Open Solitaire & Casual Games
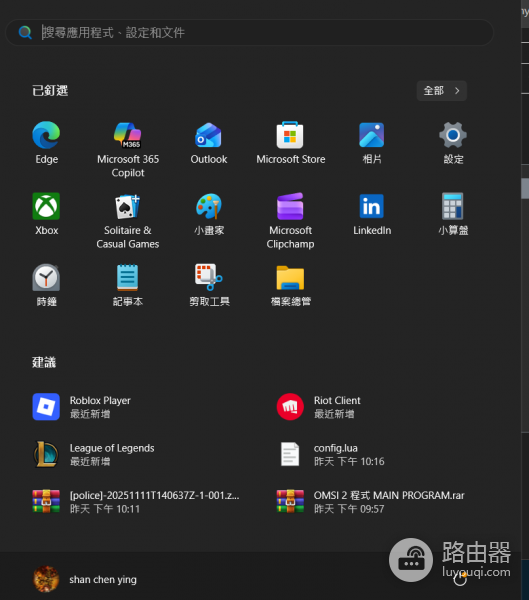Image resolution: width=529 pixels, height=600 pixels. point(128,220)
